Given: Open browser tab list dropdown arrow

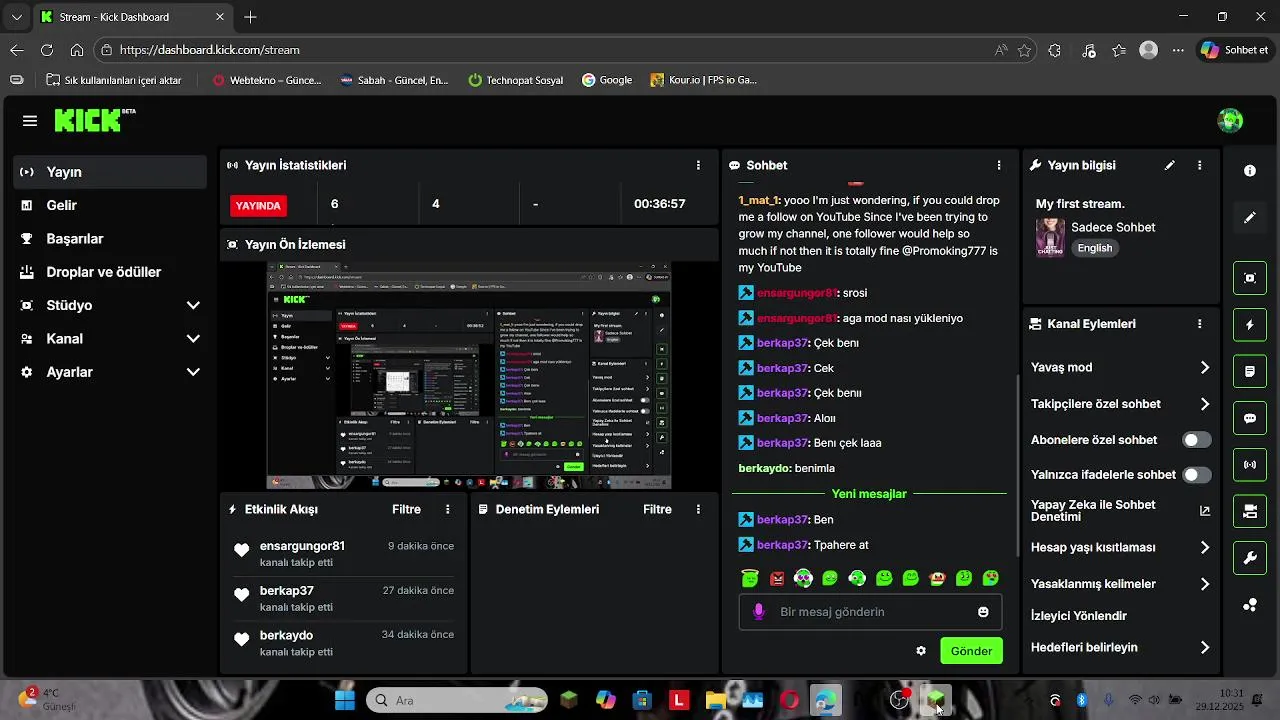Looking at the screenshot, I should (x=16, y=17).
